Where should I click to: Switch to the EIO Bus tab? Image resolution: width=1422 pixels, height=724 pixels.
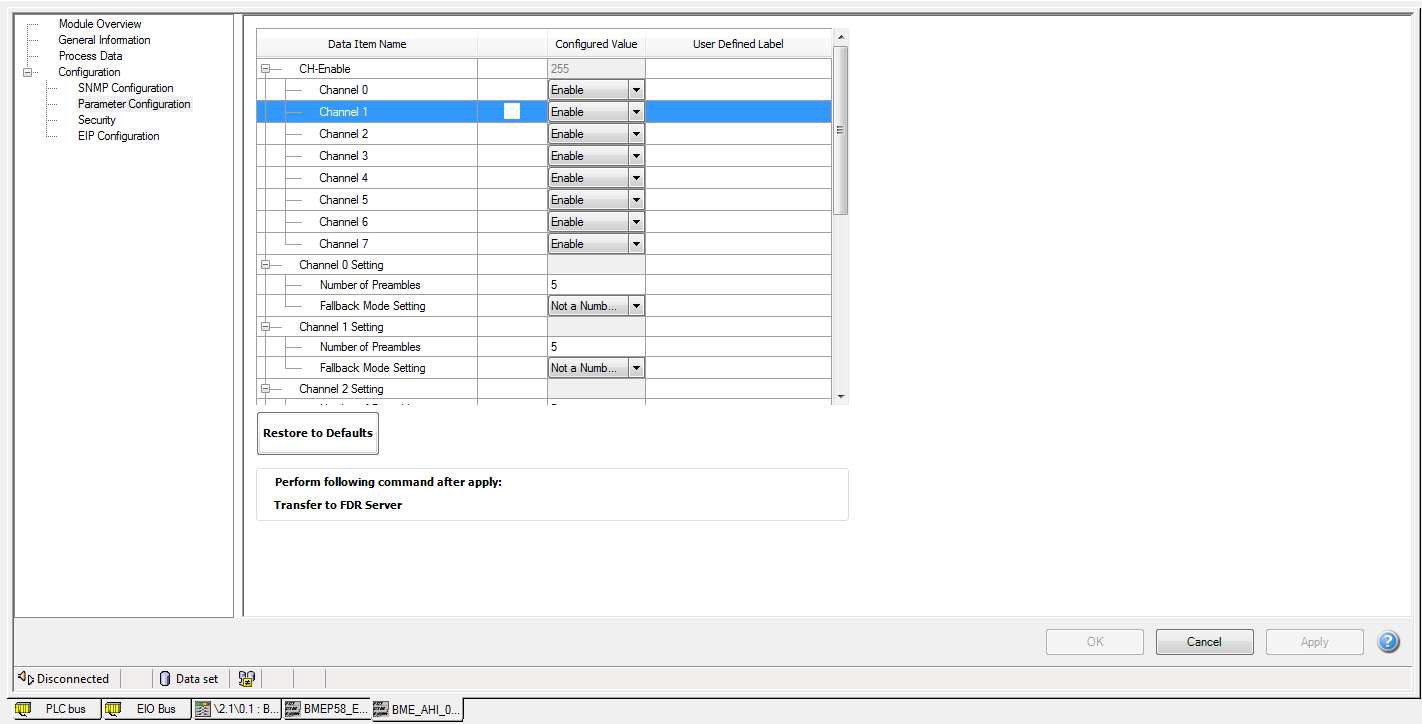[x=146, y=709]
